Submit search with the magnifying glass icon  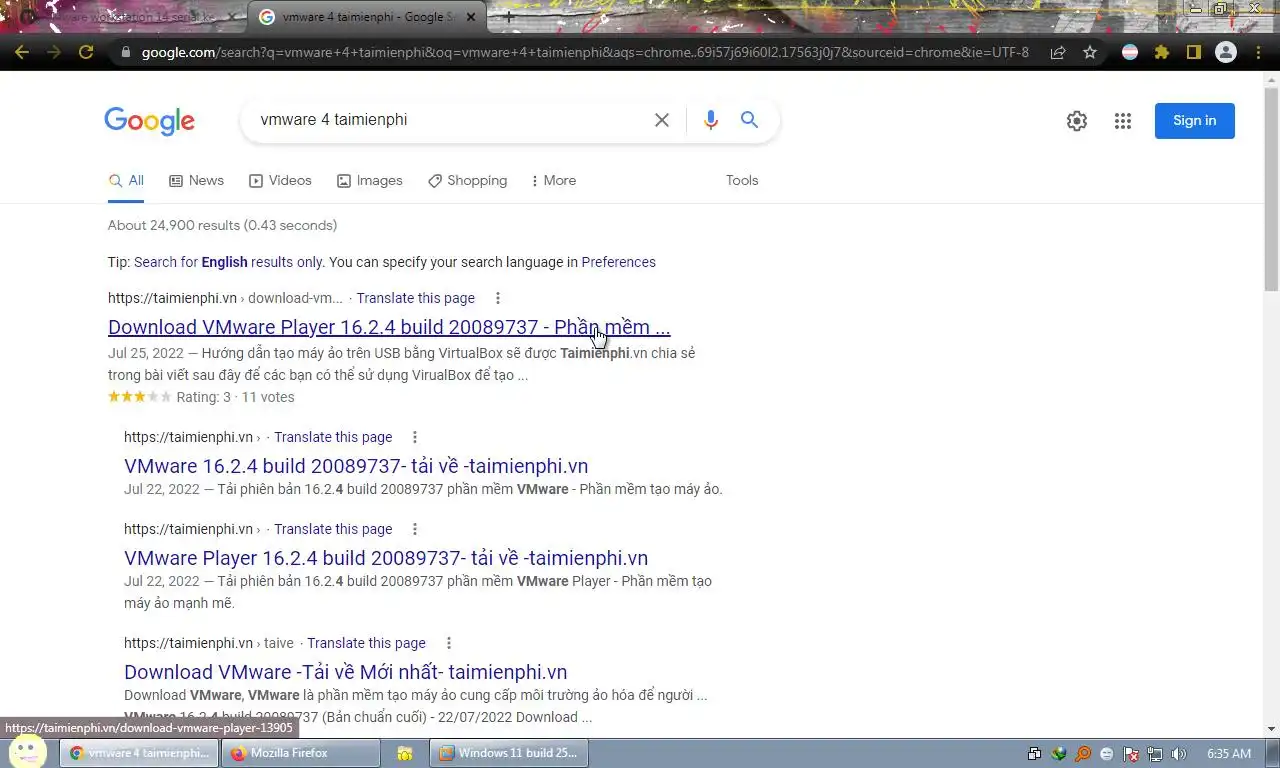pos(749,120)
